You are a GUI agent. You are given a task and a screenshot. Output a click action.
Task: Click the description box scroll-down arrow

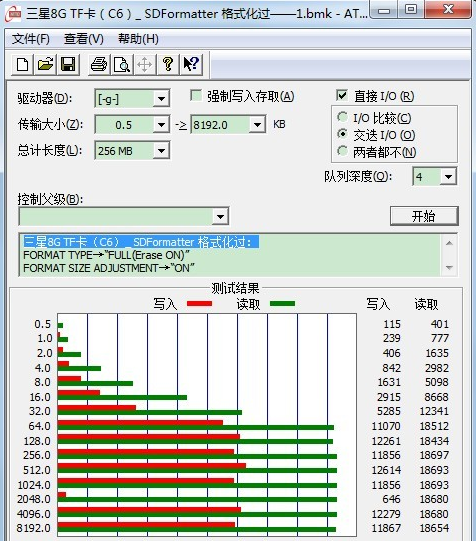(449, 267)
